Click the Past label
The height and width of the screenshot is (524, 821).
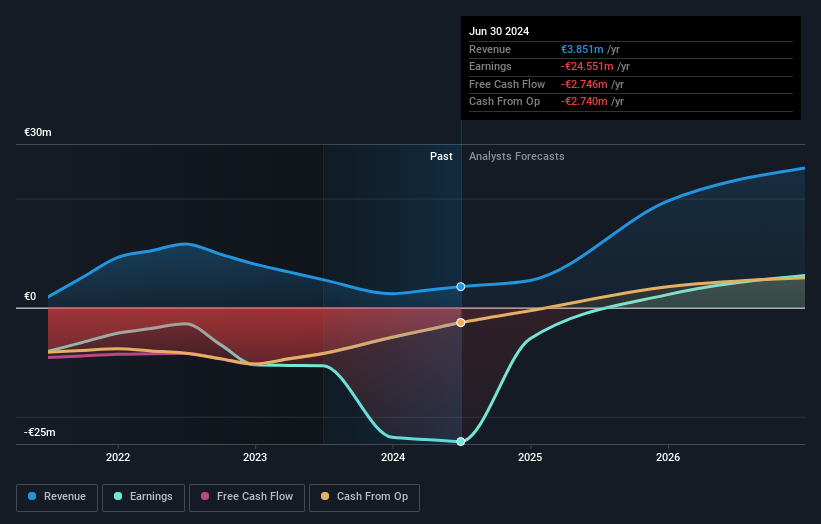click(441, 156)
